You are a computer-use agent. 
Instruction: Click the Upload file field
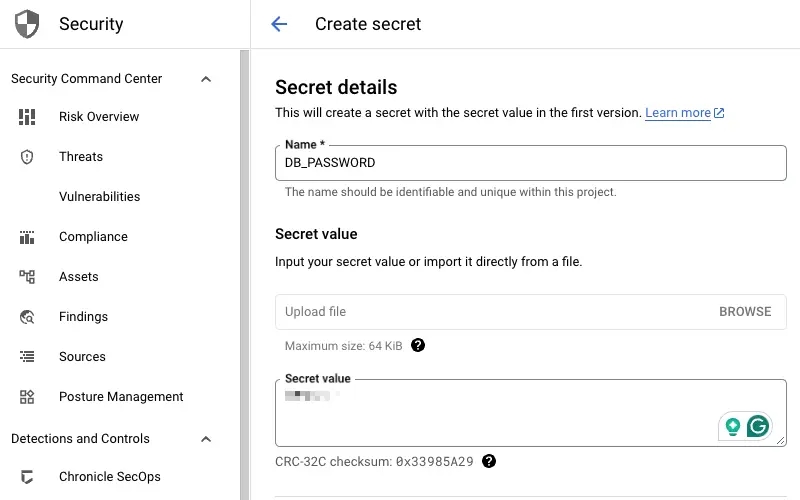click(531, 312)
